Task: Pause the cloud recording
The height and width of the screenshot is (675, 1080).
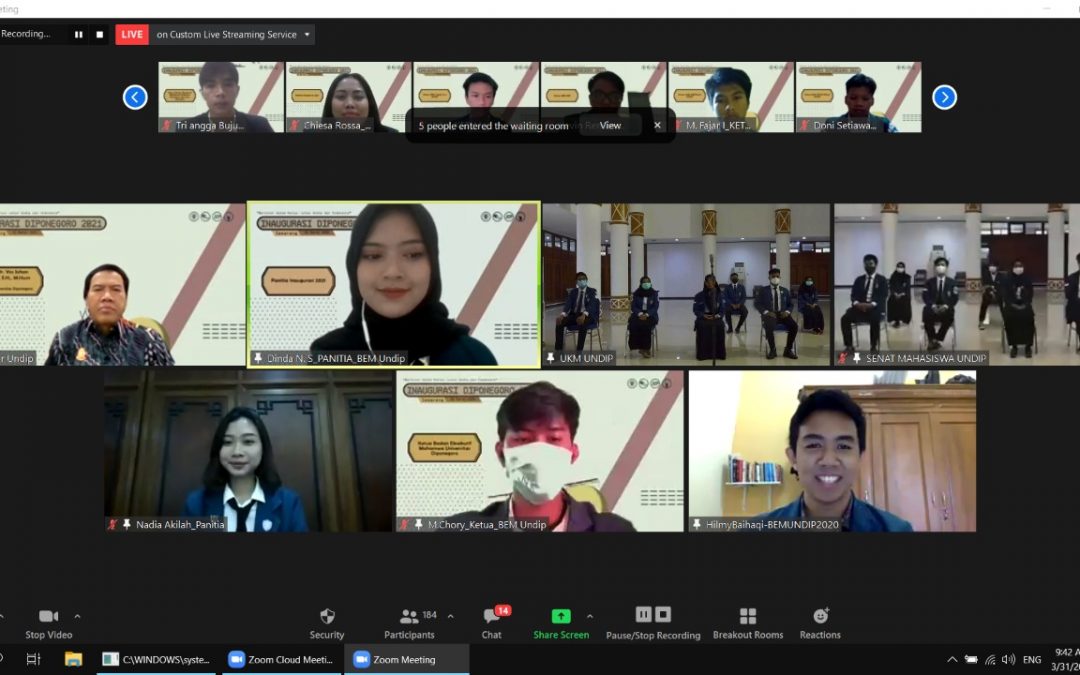Action: (x=643, y=613)
